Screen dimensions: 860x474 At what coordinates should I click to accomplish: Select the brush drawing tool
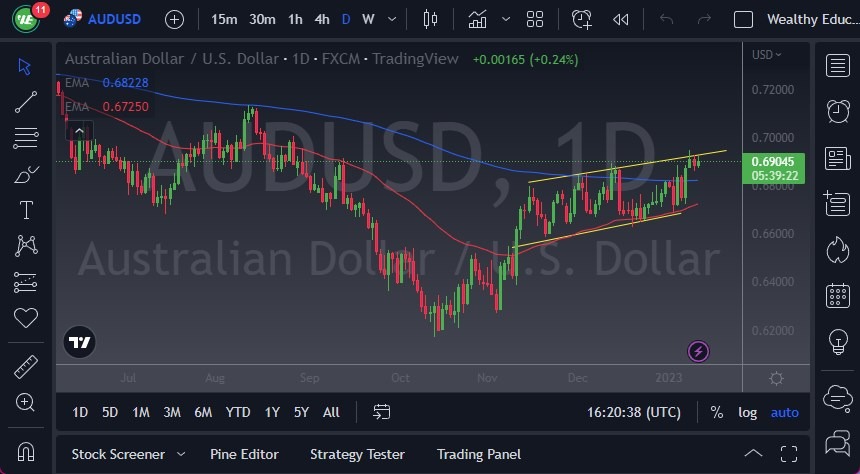point(26,174)
